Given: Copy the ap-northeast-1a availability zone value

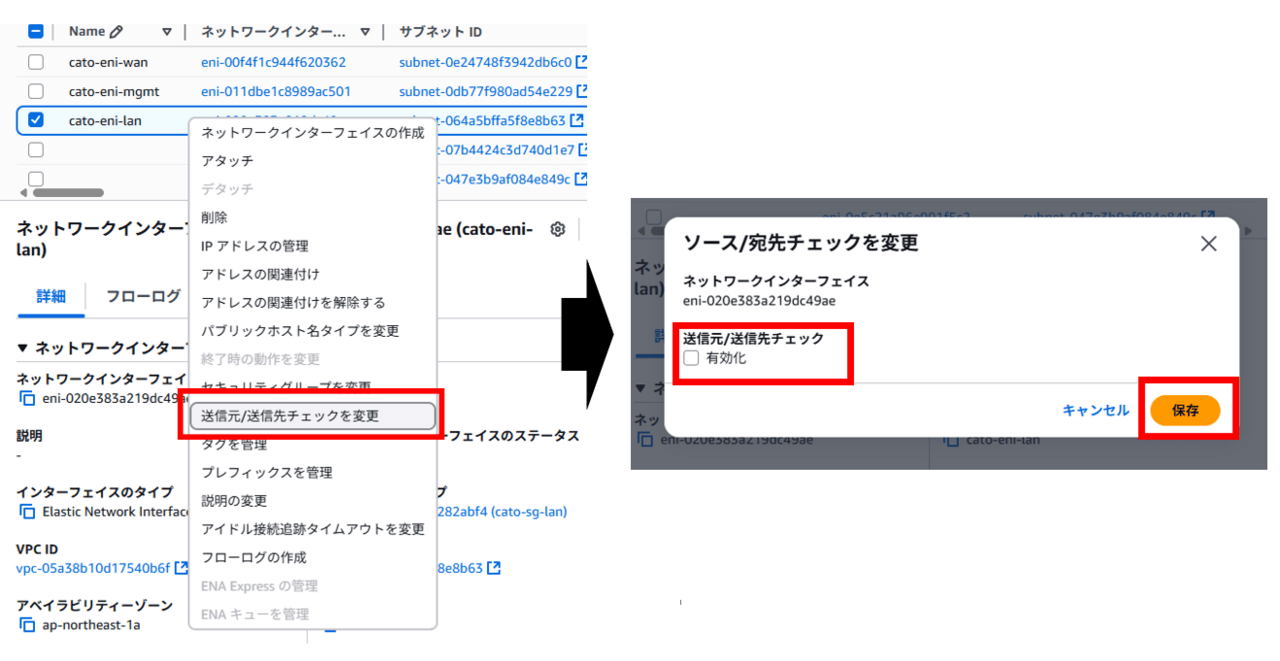Looking at the screenshot, I should (27, 625).
